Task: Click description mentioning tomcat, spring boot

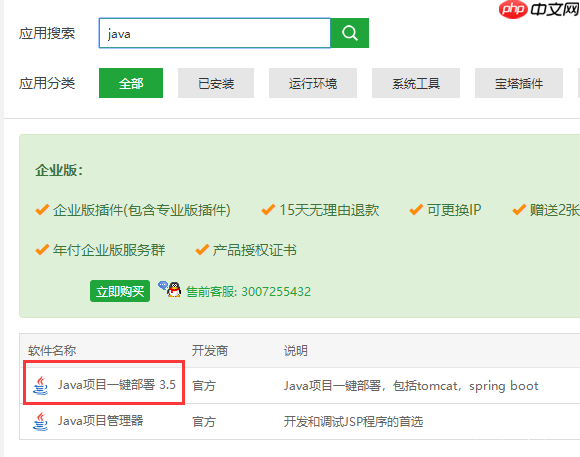Action: pos(411,386)
